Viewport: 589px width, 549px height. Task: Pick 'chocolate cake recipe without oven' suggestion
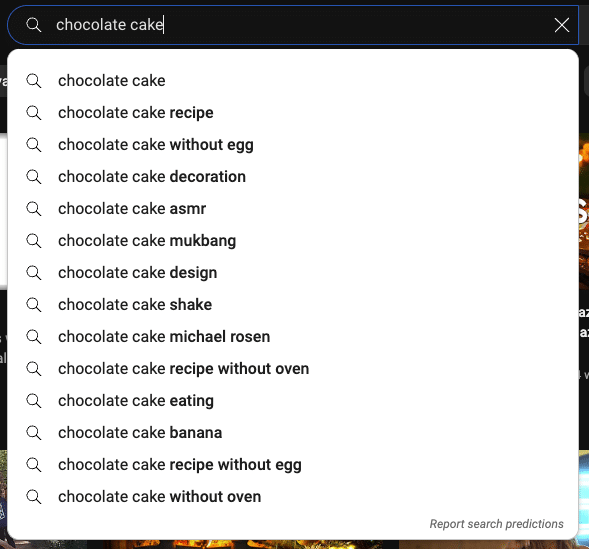pos(293,369)
